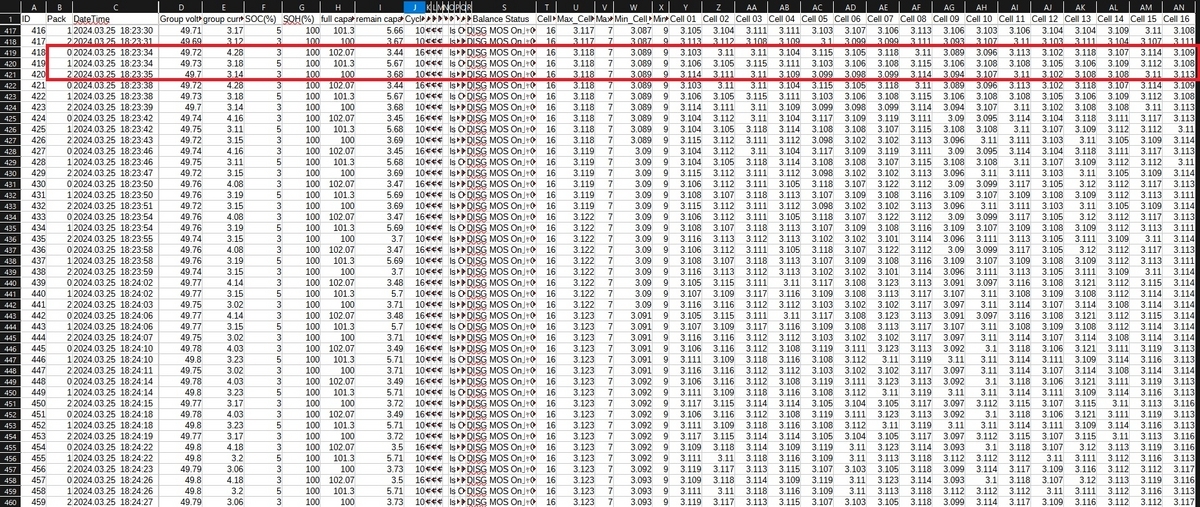Screen dimensions: 1200x507
Task: Click the 'Pack' header cell
Action: (59, 19)
